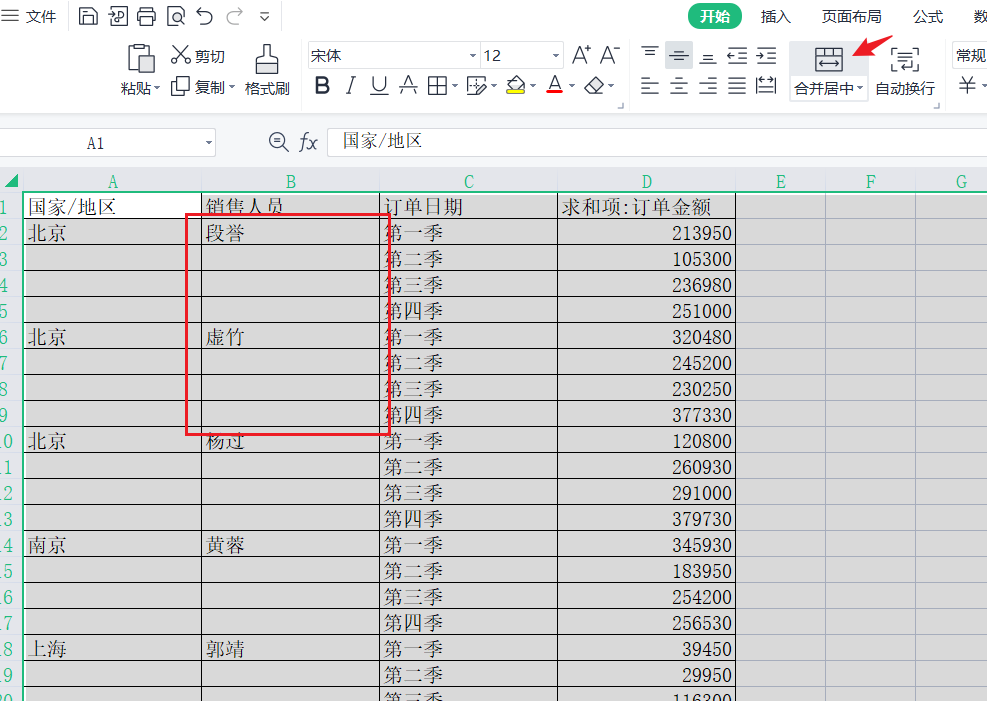Expand the Name Box dropdown arrow
The width and height of the screenshot is (987, 701).
pyautogui.click(x=209, y=143)
